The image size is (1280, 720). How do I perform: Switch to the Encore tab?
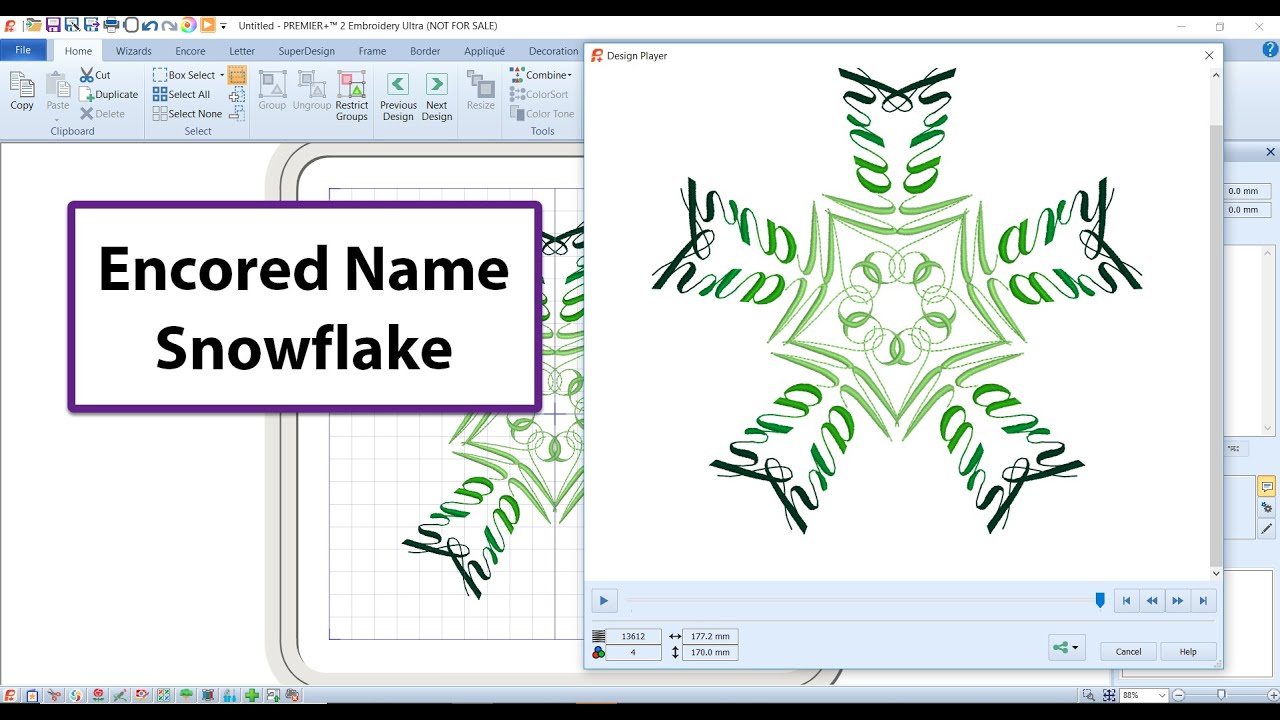pos(190,51)
